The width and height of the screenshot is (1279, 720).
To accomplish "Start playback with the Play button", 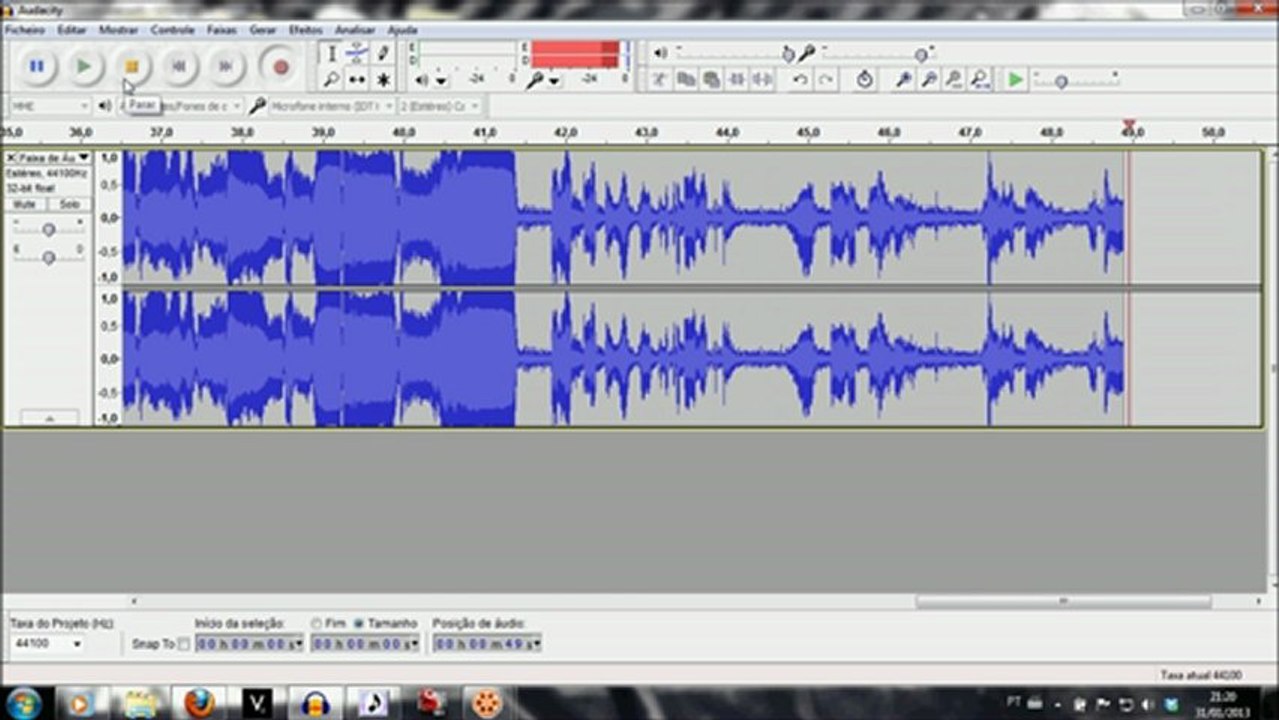I will (x=84, y=66).
